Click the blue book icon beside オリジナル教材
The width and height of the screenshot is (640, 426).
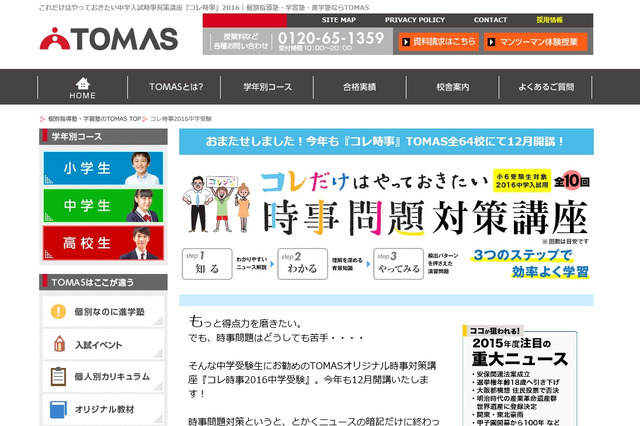58,409
